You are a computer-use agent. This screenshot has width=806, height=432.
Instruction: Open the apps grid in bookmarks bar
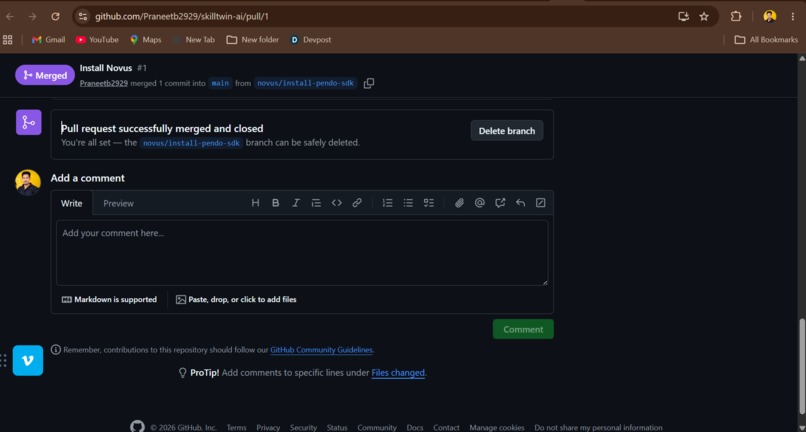coord(8,40)
